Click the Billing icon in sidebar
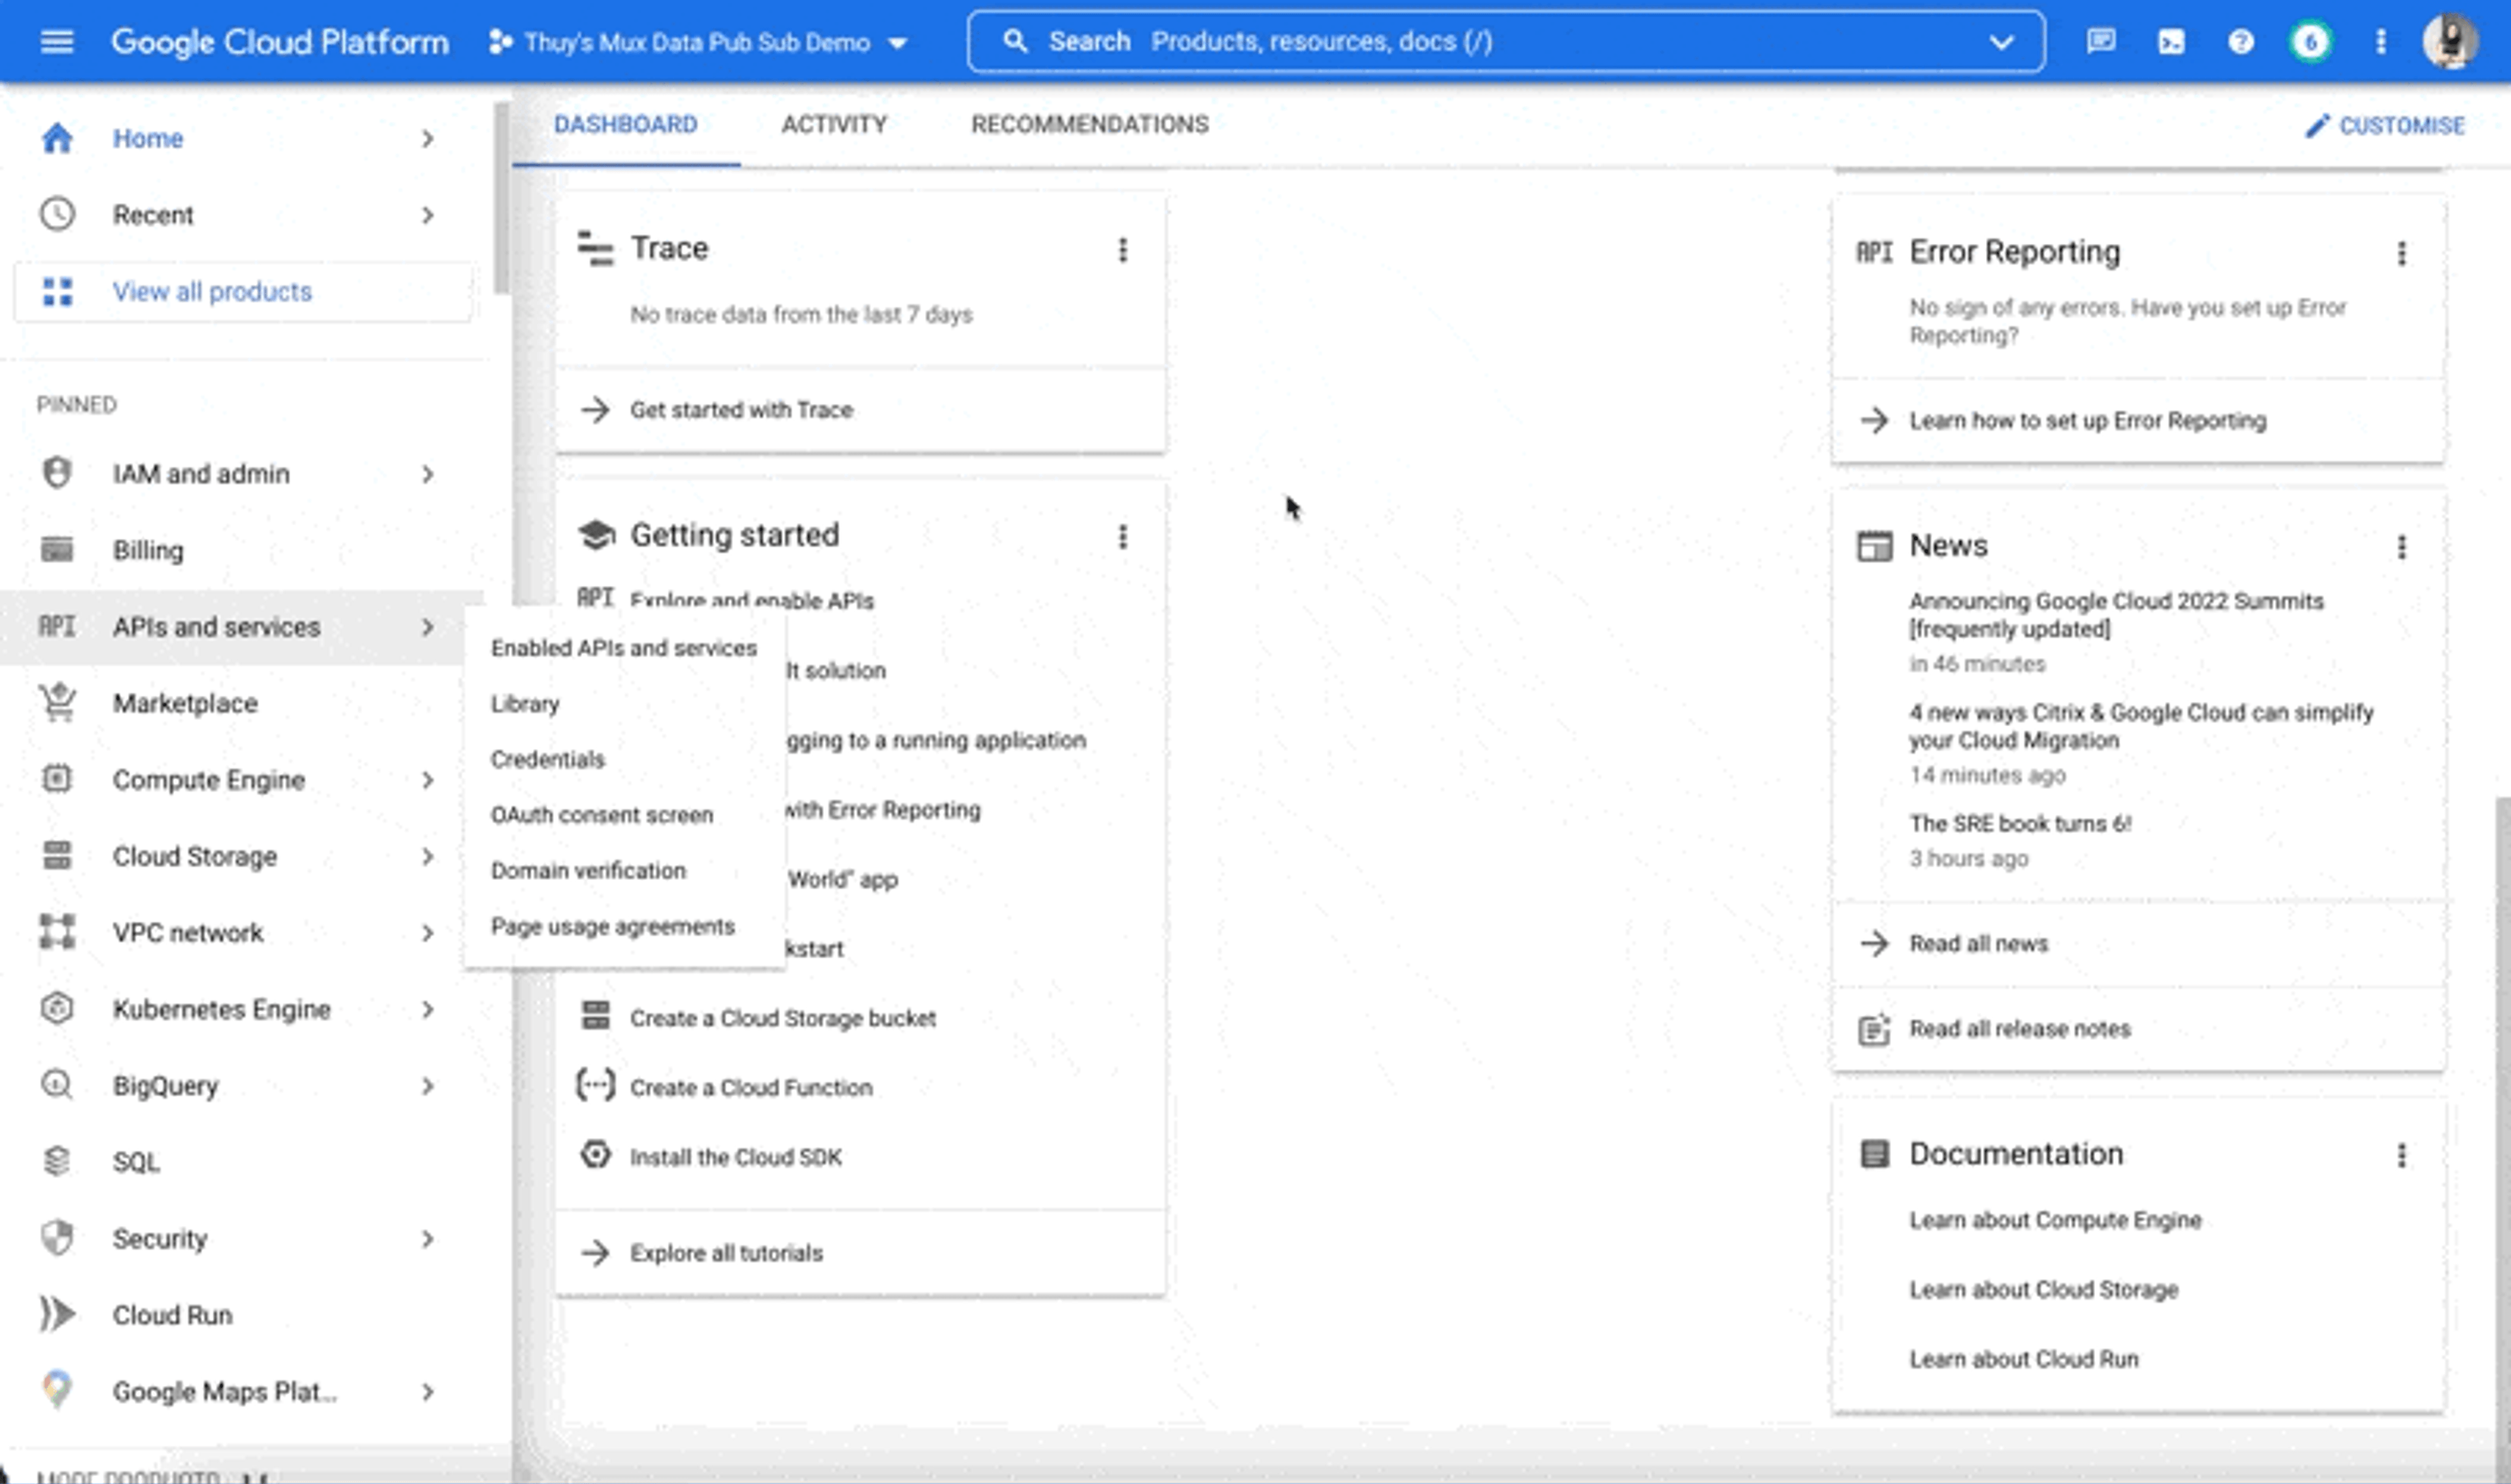Viewport: 2511px width, 1484px height. (55, 549)
